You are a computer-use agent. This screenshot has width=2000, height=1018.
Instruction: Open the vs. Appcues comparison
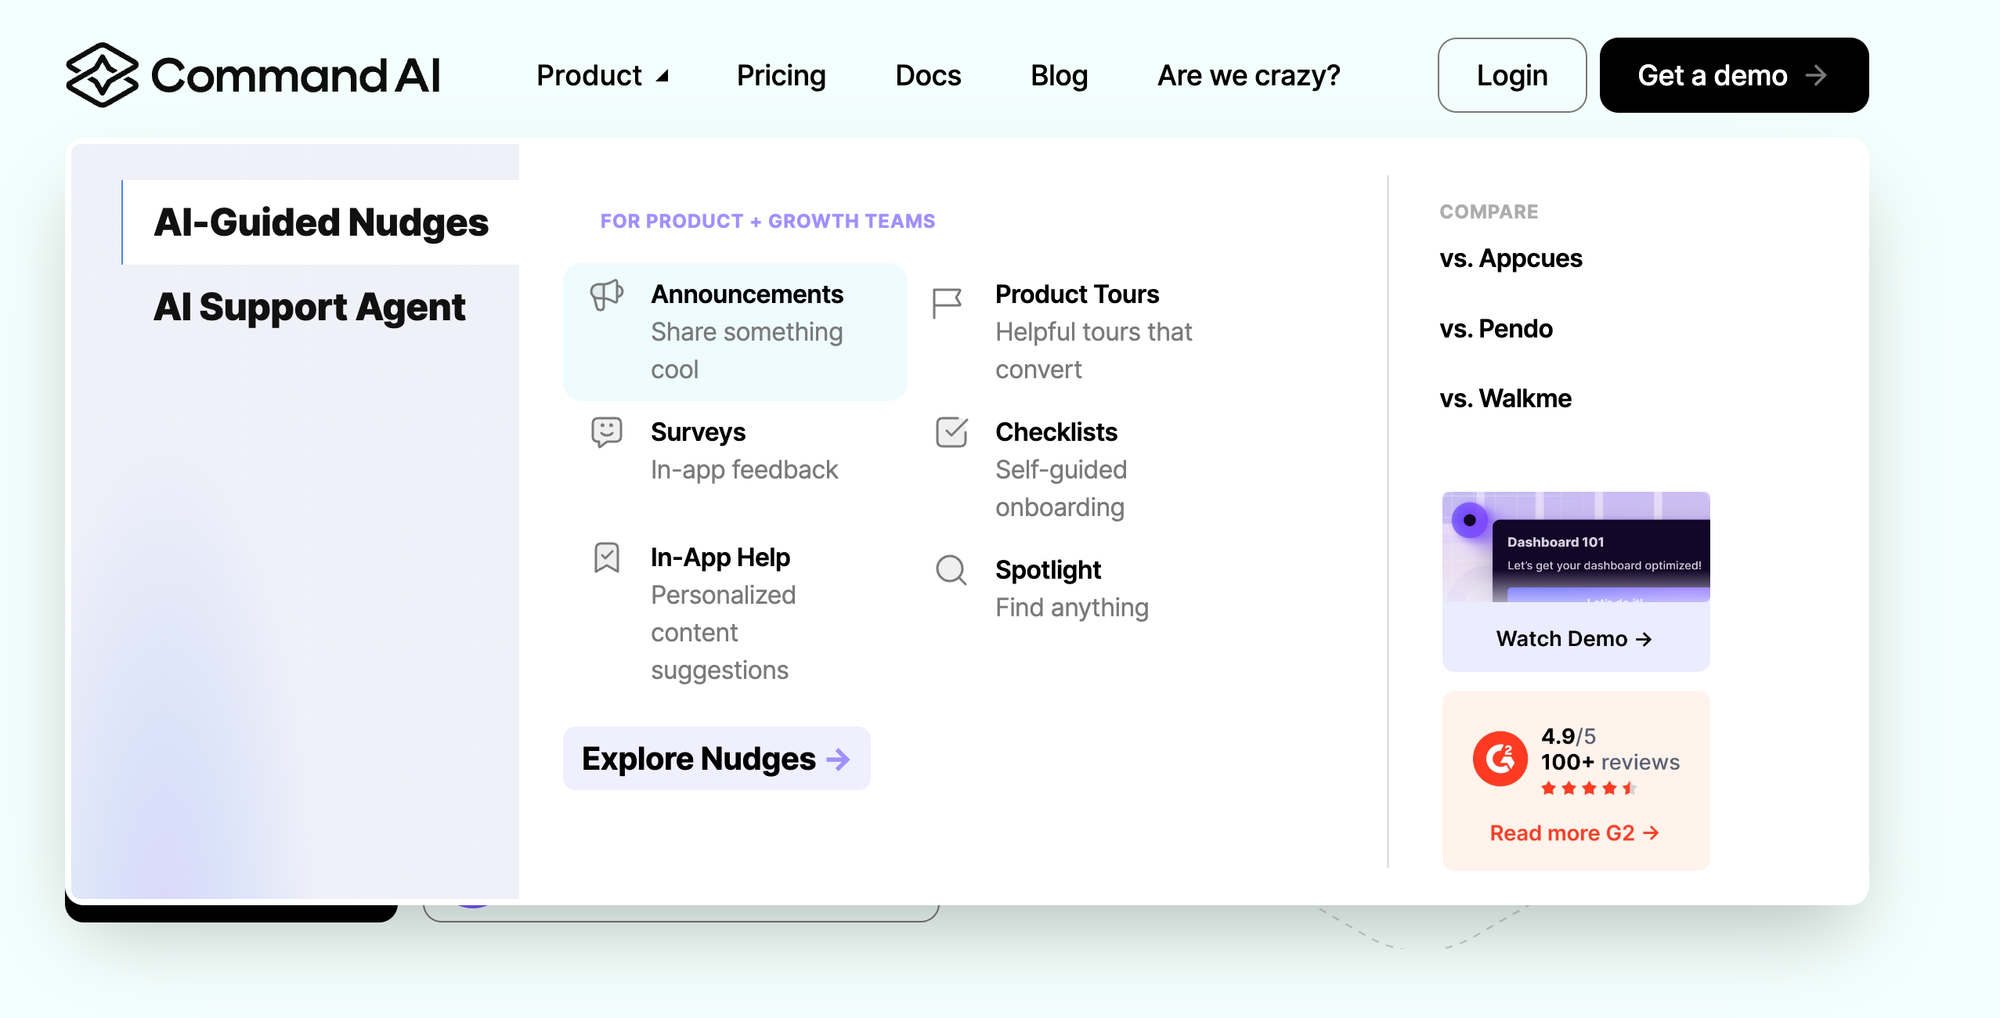[x=1511, y=259]
